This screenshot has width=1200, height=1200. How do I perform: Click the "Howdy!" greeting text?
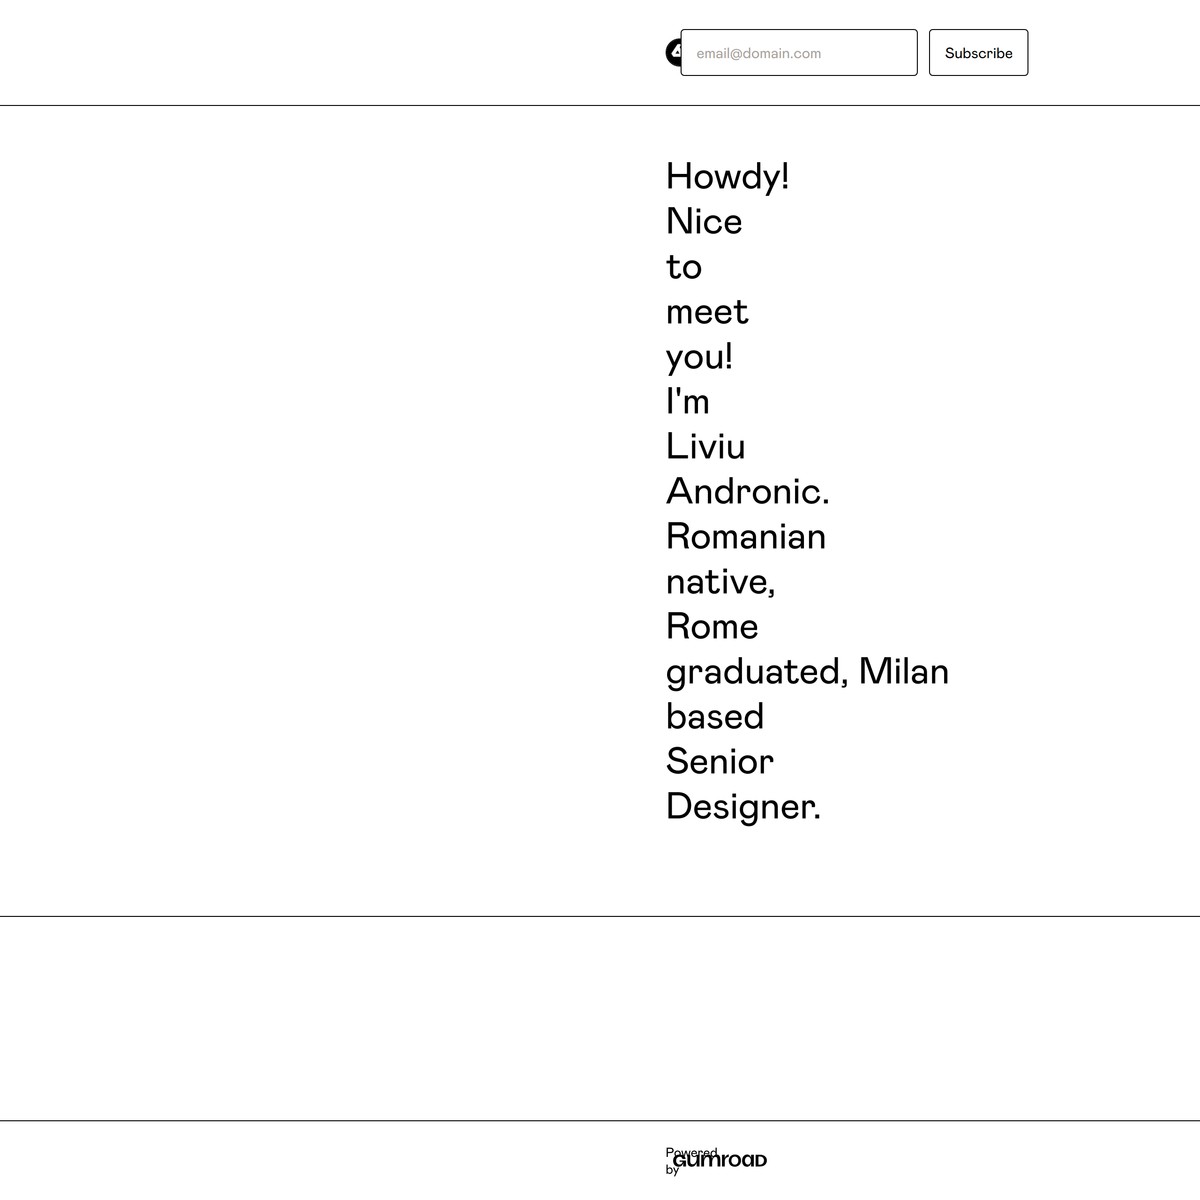tap(727, 177)
